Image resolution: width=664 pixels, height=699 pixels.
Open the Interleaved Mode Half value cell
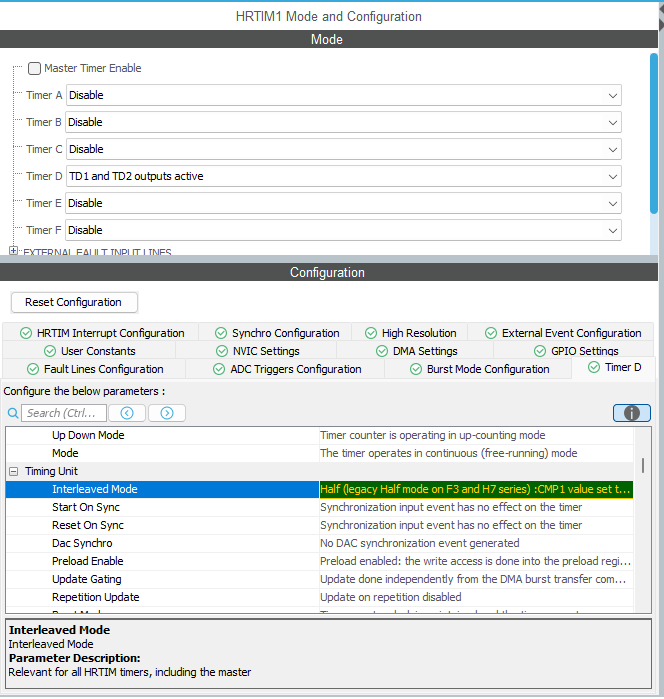point(476,489)
